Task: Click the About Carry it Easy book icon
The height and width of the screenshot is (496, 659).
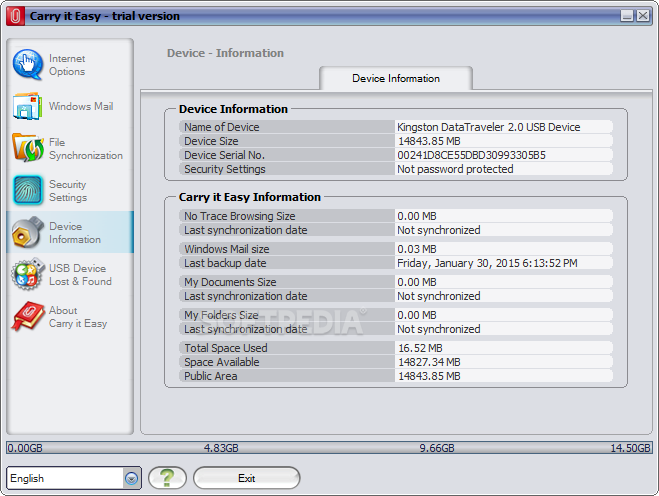Action: [x=28, y=316]
